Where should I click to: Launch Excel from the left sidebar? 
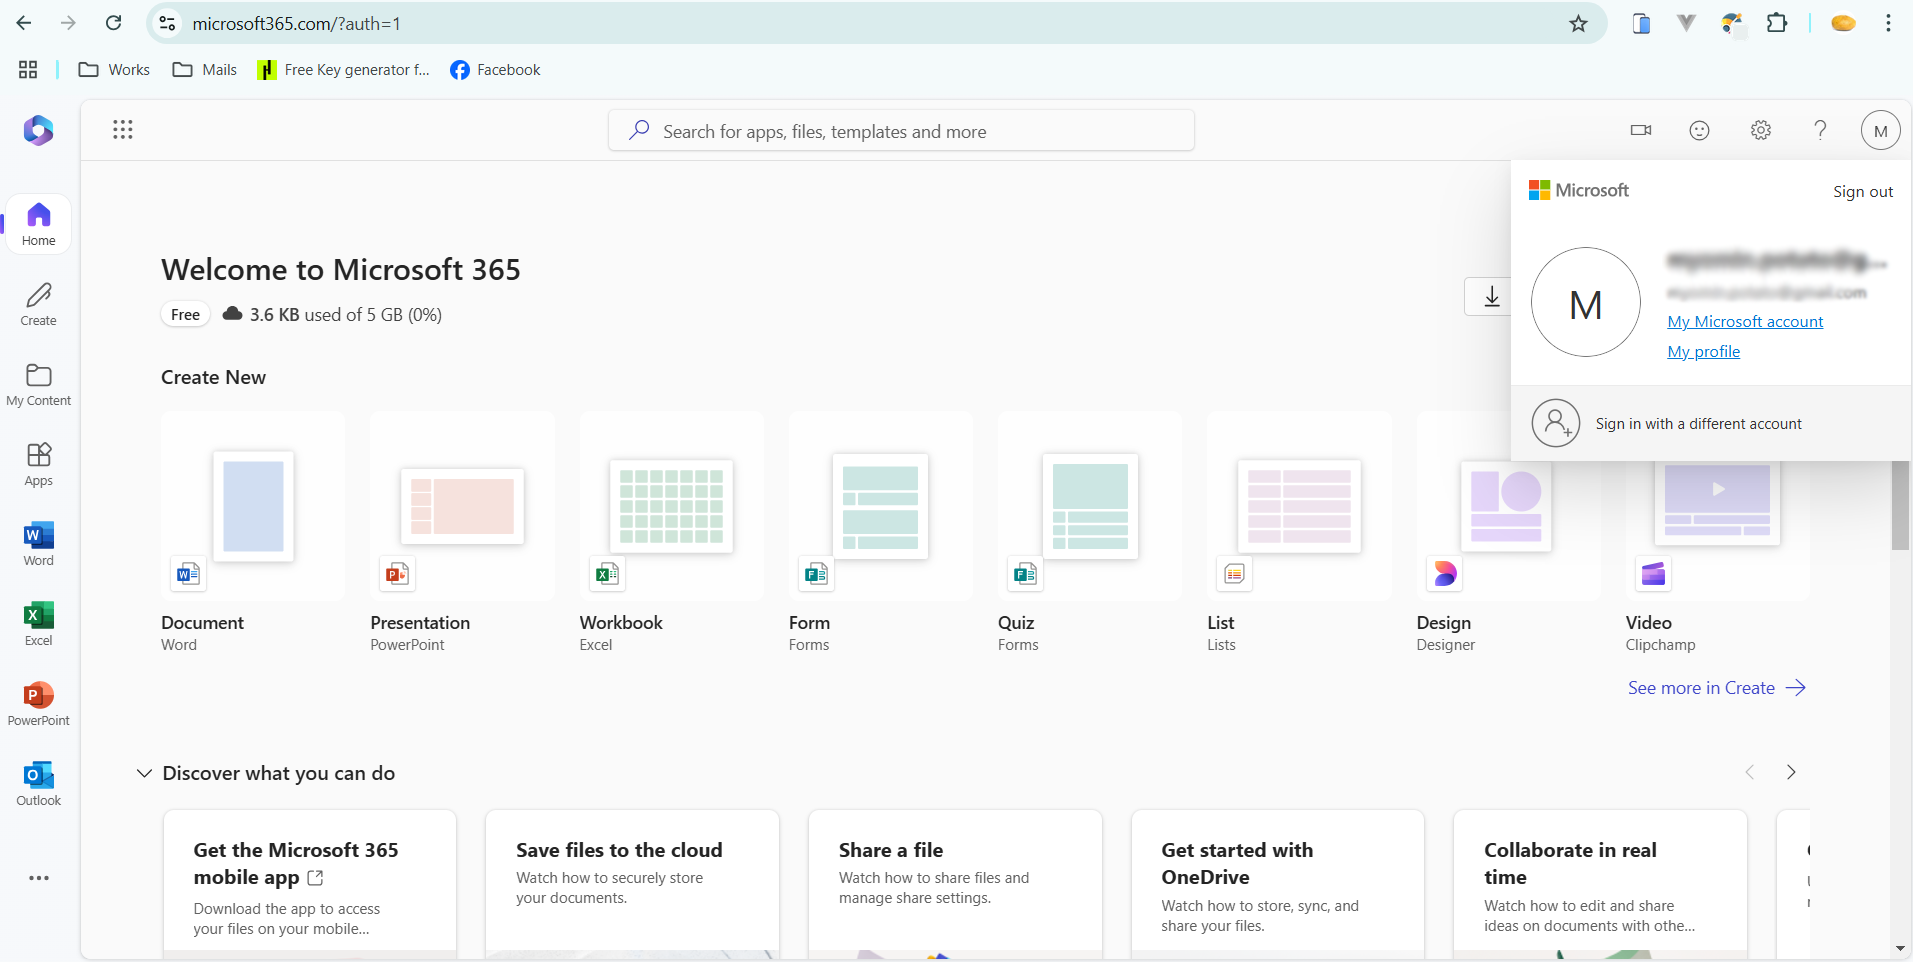pyautogui.click(x=39, y=624)
